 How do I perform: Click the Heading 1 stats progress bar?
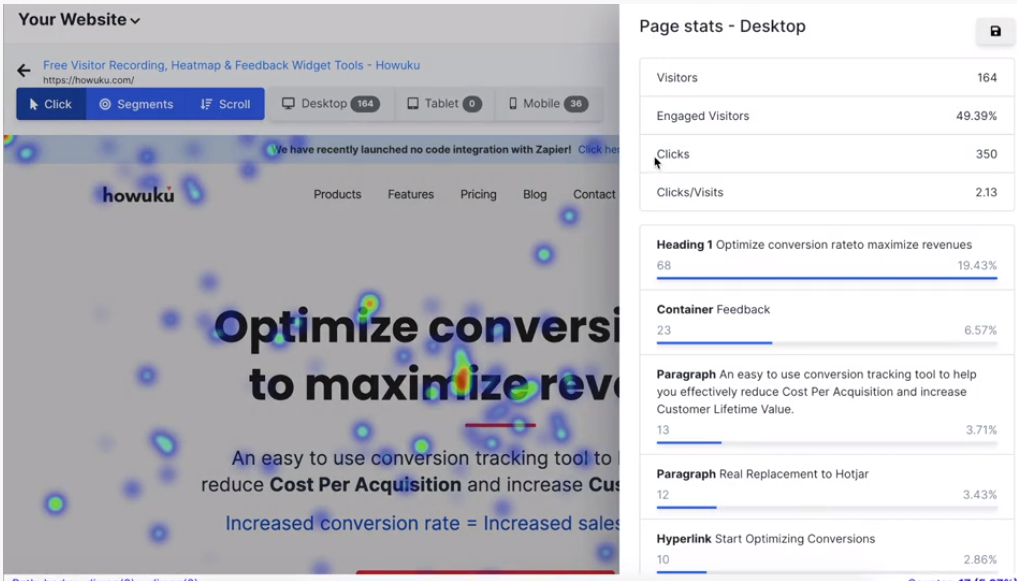(x=826, y=278)
